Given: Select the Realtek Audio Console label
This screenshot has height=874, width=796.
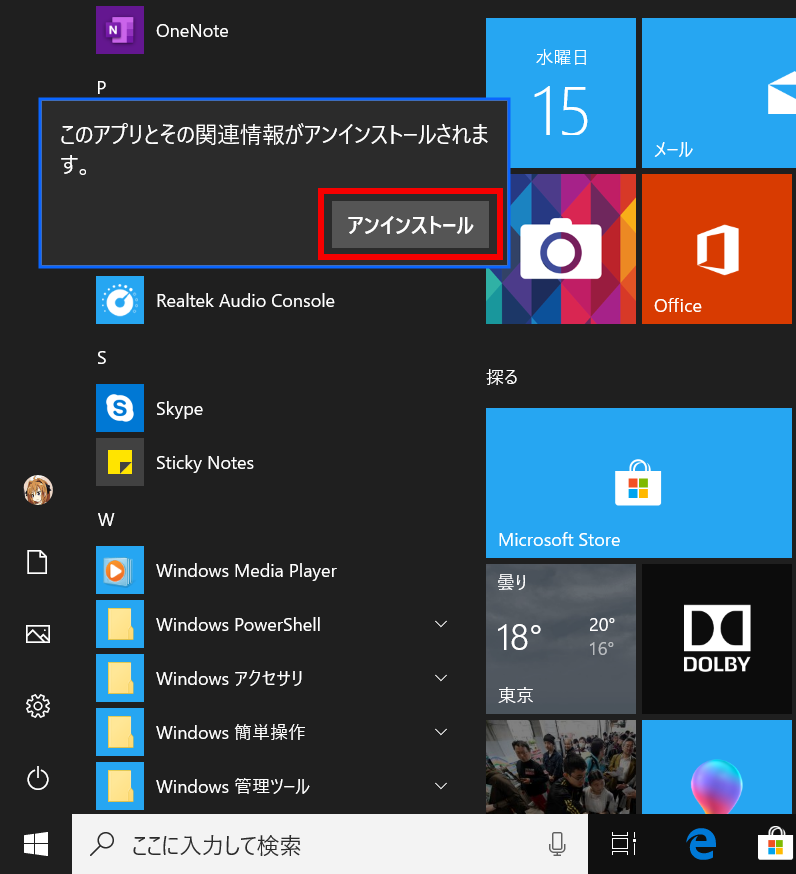Looking at the screenshot, I should pyautogui.click(x=245, y=300).
